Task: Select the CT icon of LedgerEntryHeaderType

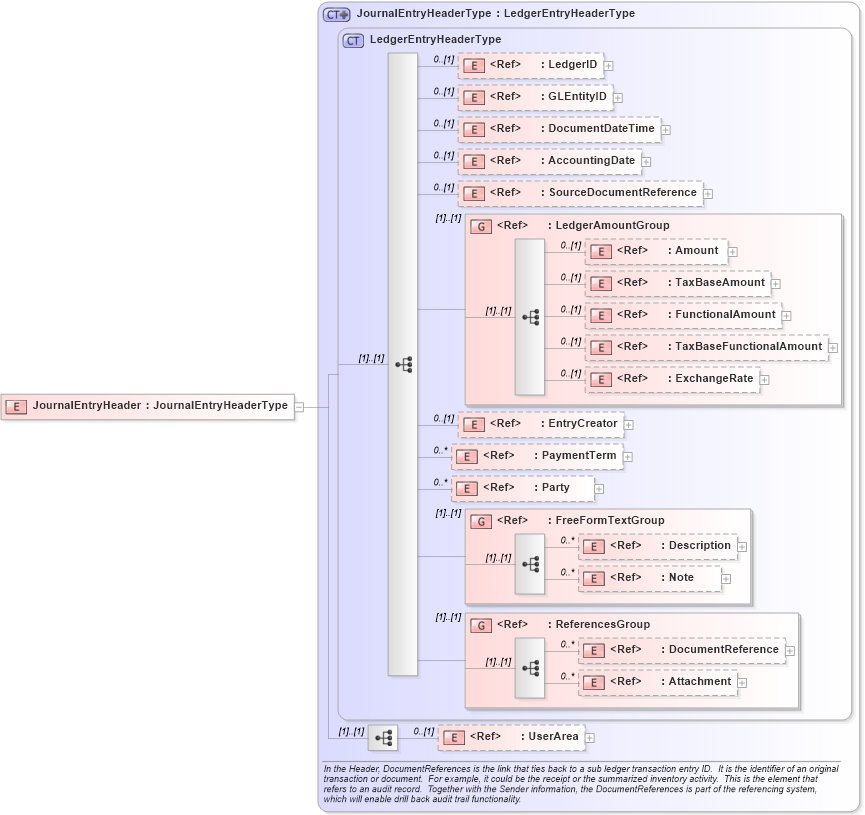Action: click(352, 40)
